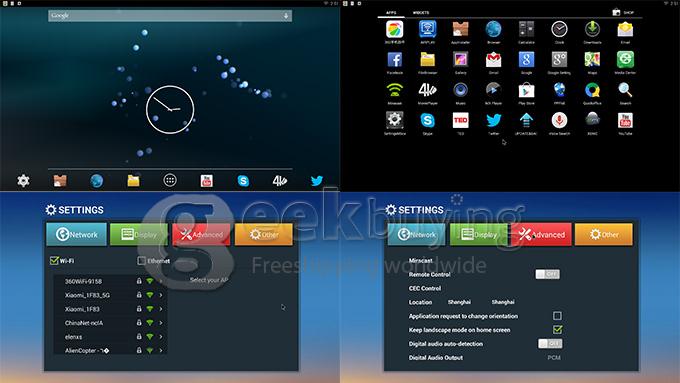Viewport: 680px width, 383px height.
Task: Select the Apps tab in drawer
Action: pyautogui.click(x=391, y=13)
